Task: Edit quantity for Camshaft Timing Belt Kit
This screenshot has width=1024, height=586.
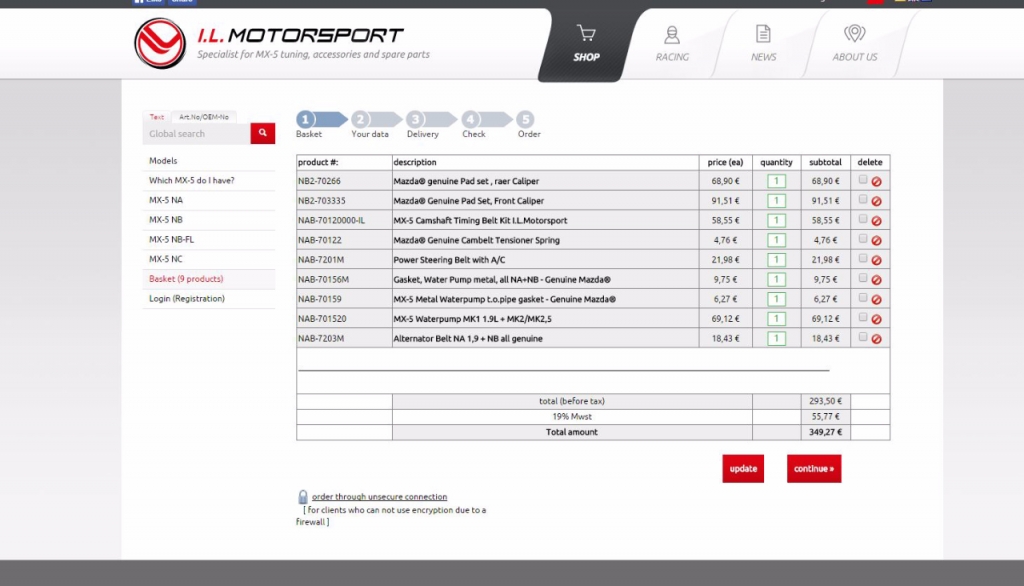Action: (776, 220)
